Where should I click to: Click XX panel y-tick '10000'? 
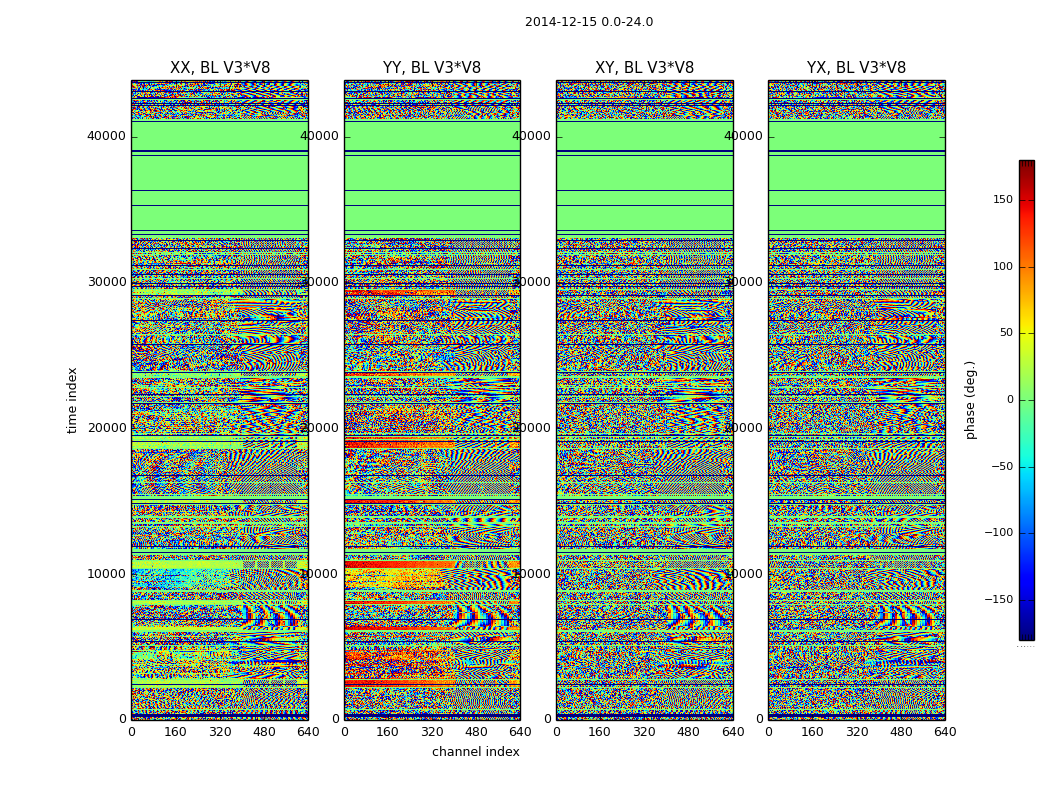[106, 574]
